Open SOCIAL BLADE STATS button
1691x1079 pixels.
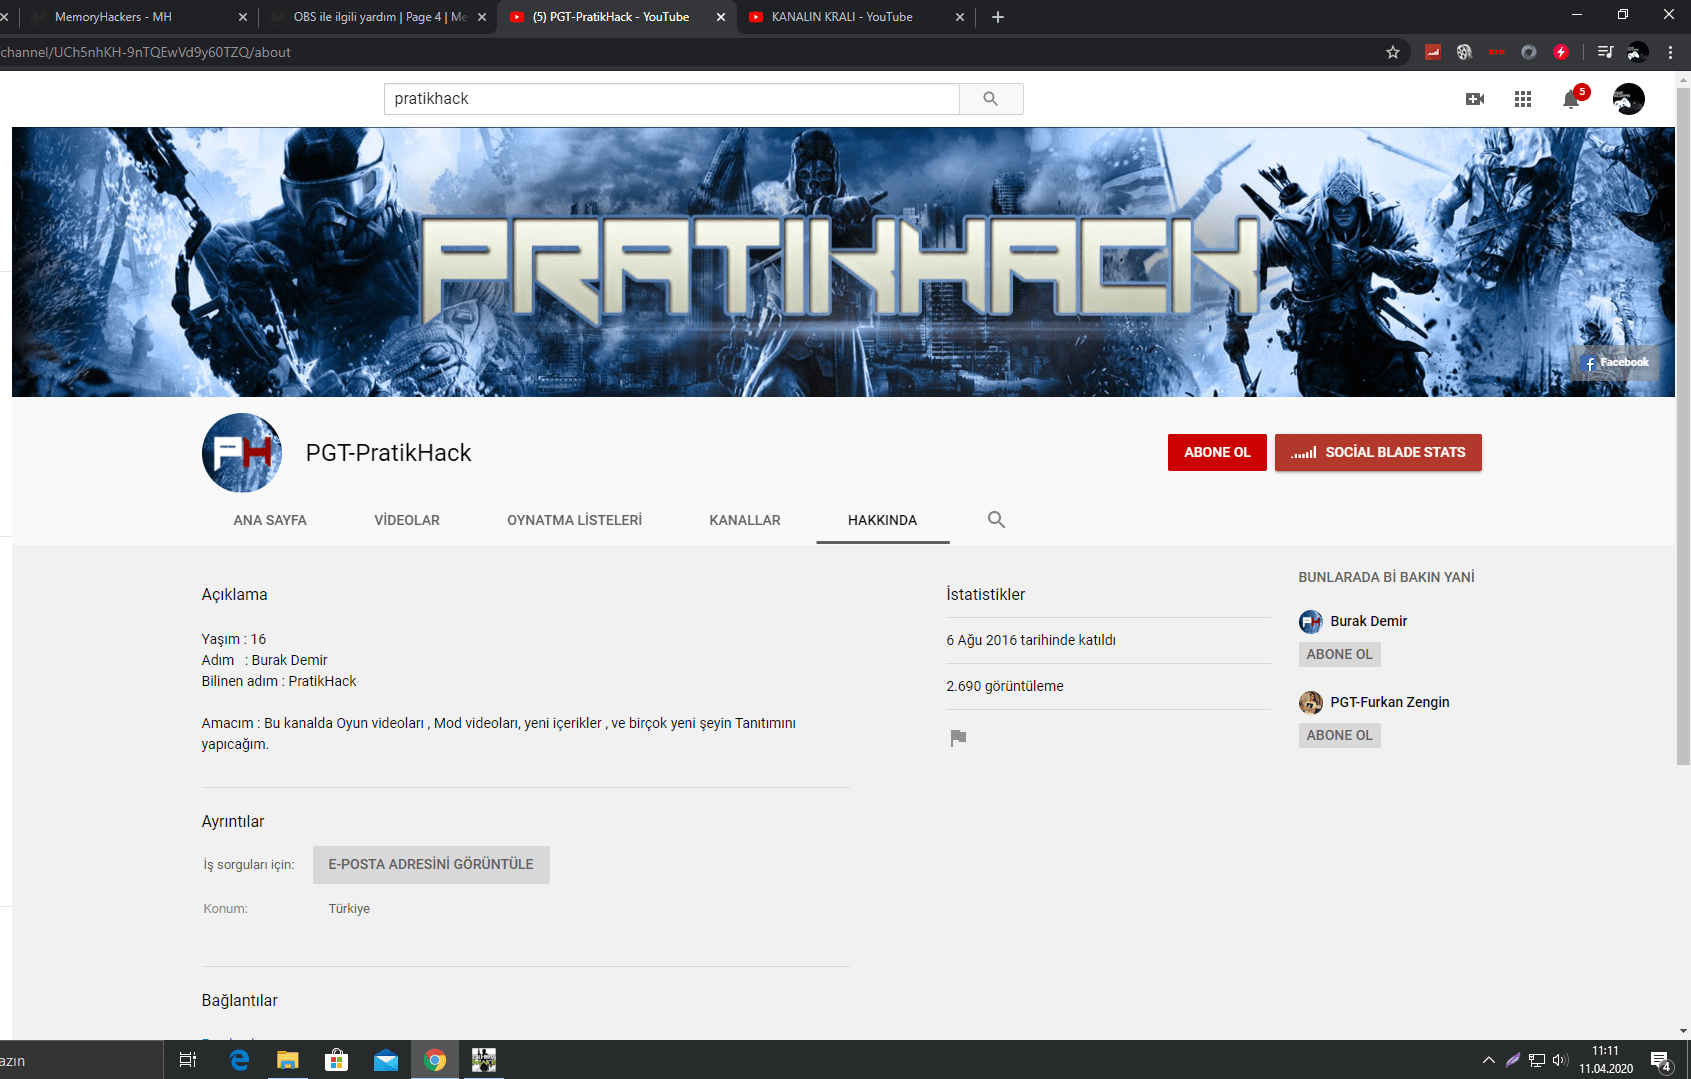click(1378, 452)
